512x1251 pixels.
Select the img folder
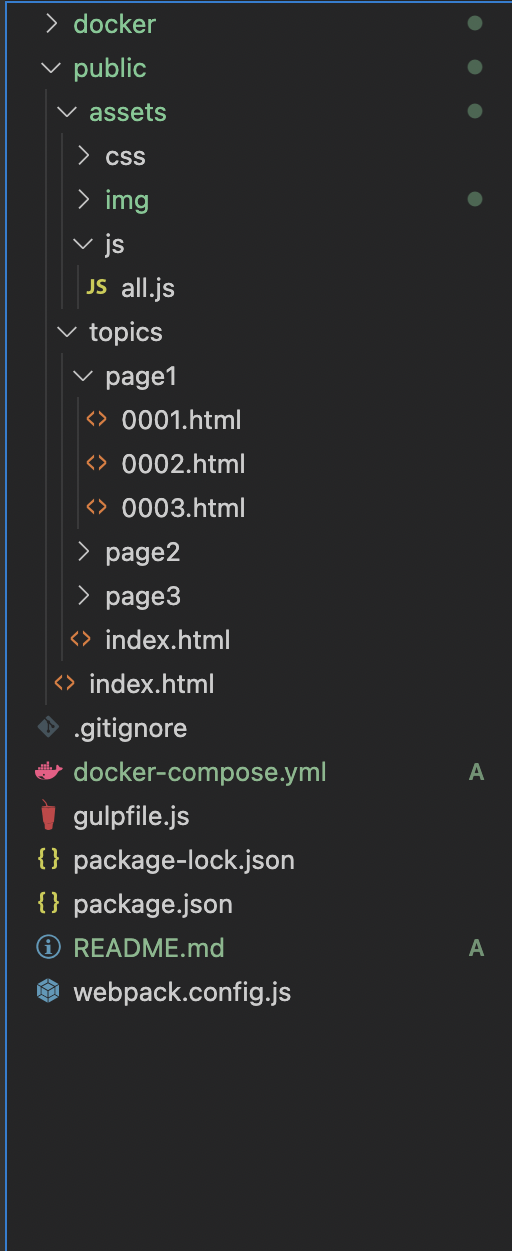[x=127, y=200]
